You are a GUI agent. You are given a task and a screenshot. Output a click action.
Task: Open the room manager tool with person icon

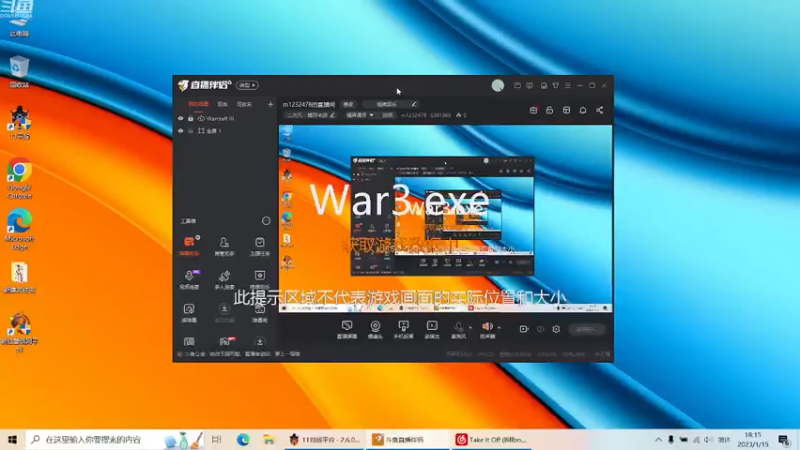224,246
